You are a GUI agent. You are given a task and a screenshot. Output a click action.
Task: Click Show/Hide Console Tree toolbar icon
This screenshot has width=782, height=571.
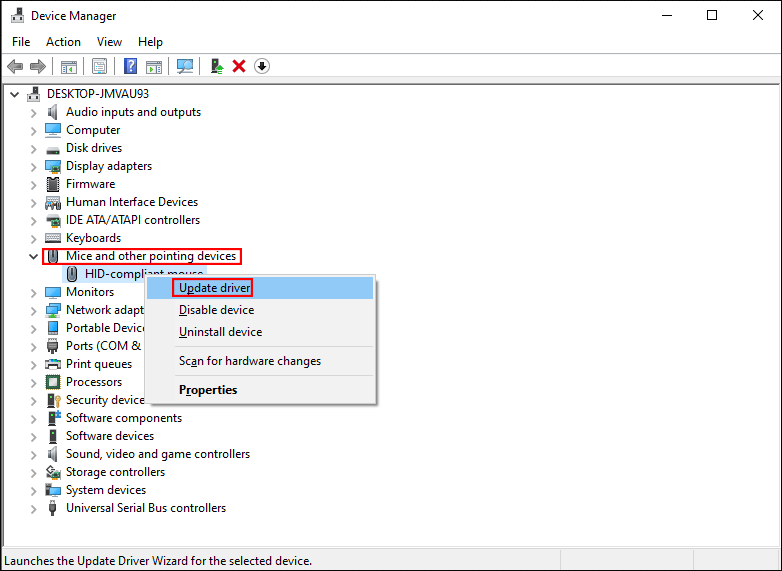(x=69, y=66)
